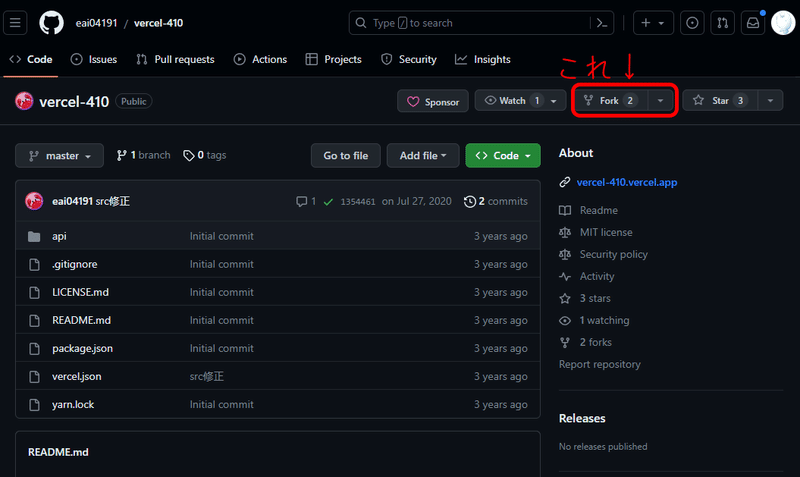Click the fork icon next to 2 forks

[x=565, y=342]
